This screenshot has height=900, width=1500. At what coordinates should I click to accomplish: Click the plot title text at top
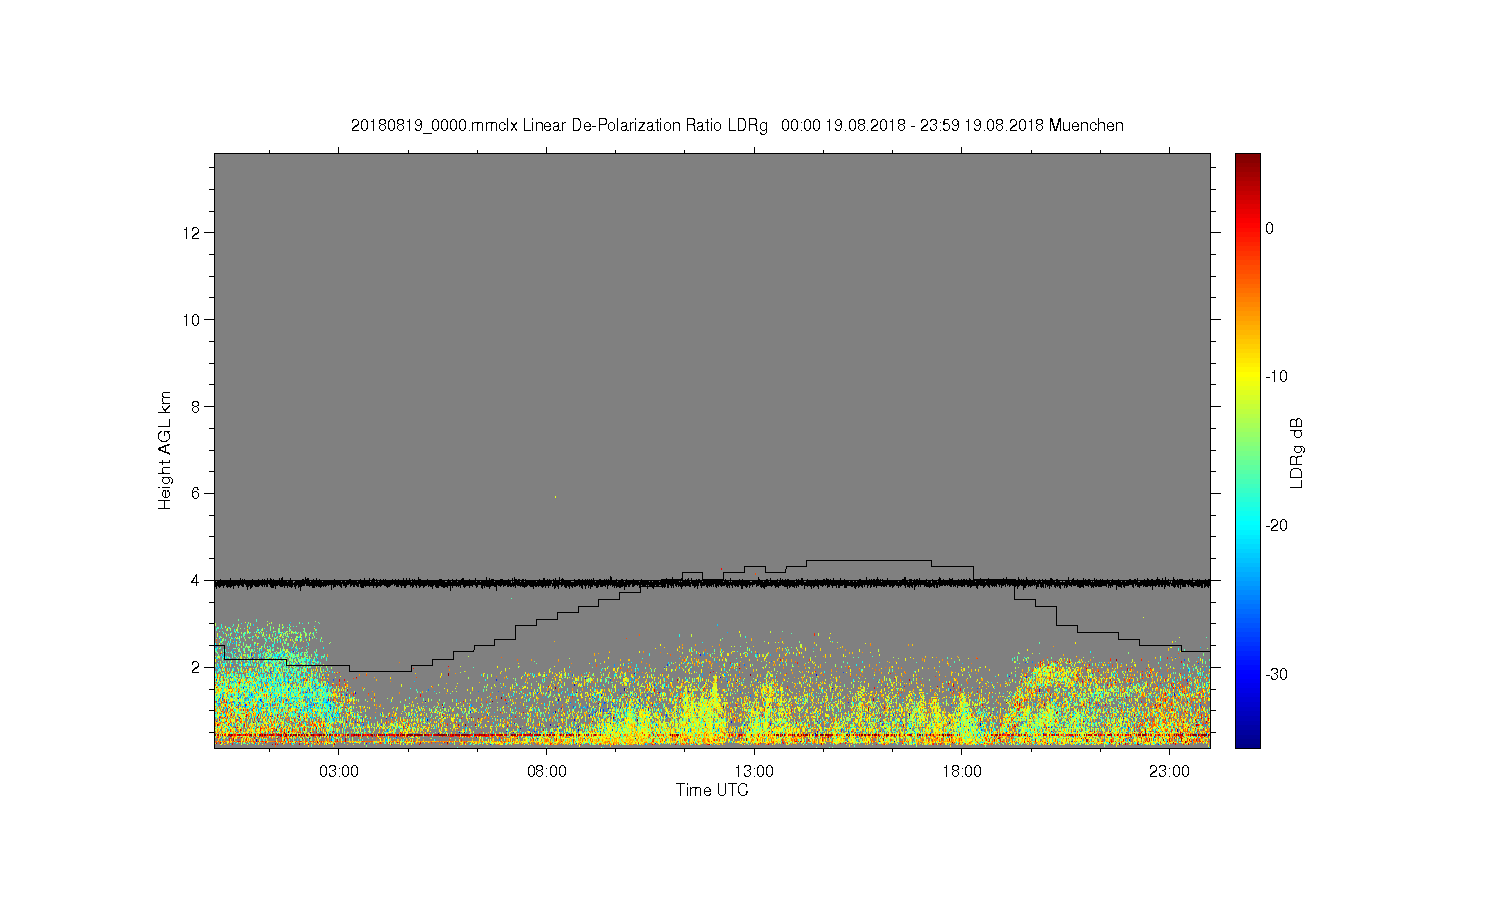(737, 125)
